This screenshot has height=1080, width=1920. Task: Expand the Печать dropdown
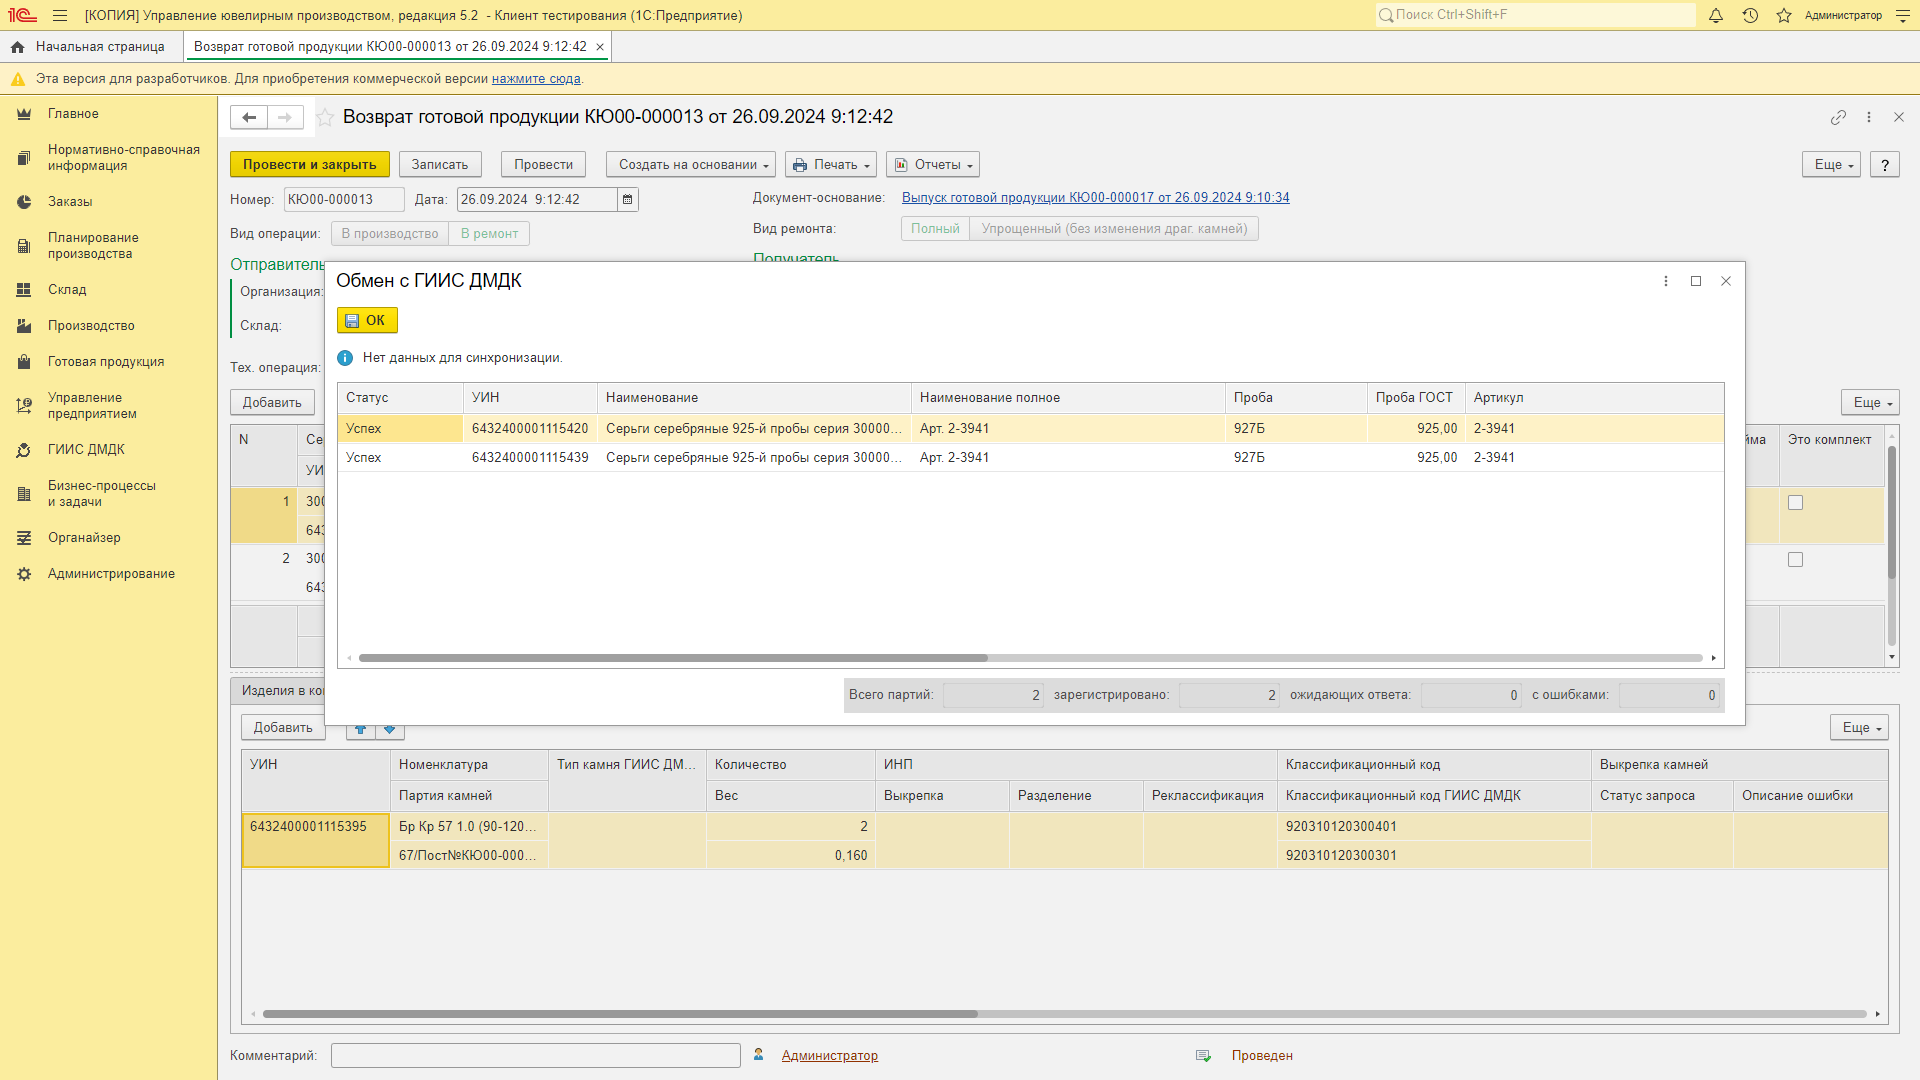[831, 165]
